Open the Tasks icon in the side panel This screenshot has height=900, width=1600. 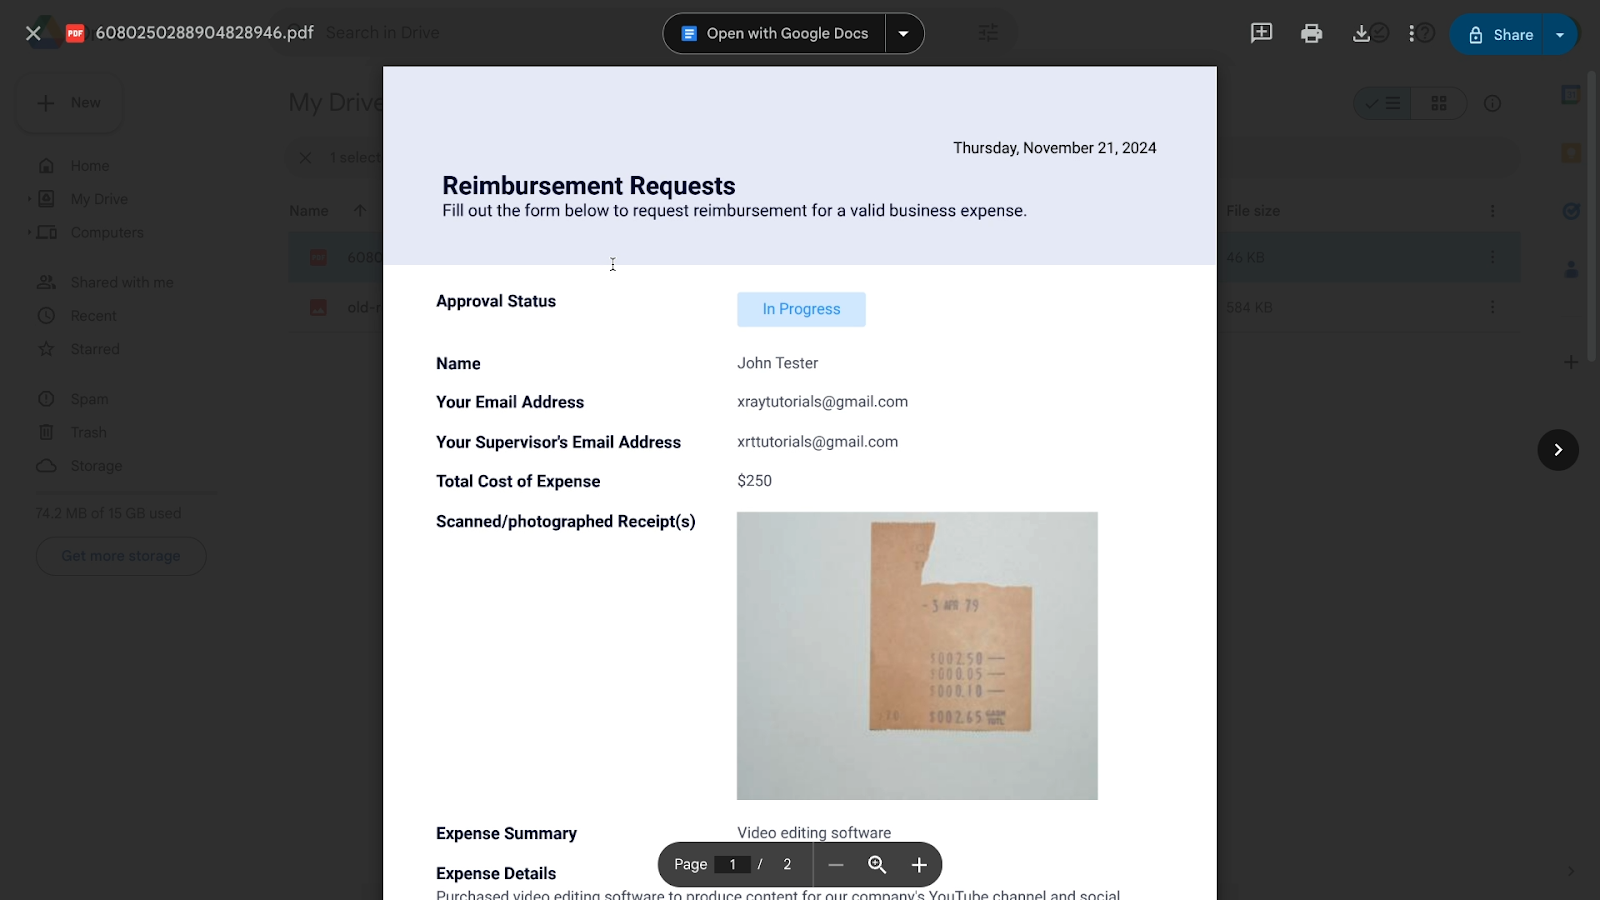pyautogui.click(x=1571, y=211)
